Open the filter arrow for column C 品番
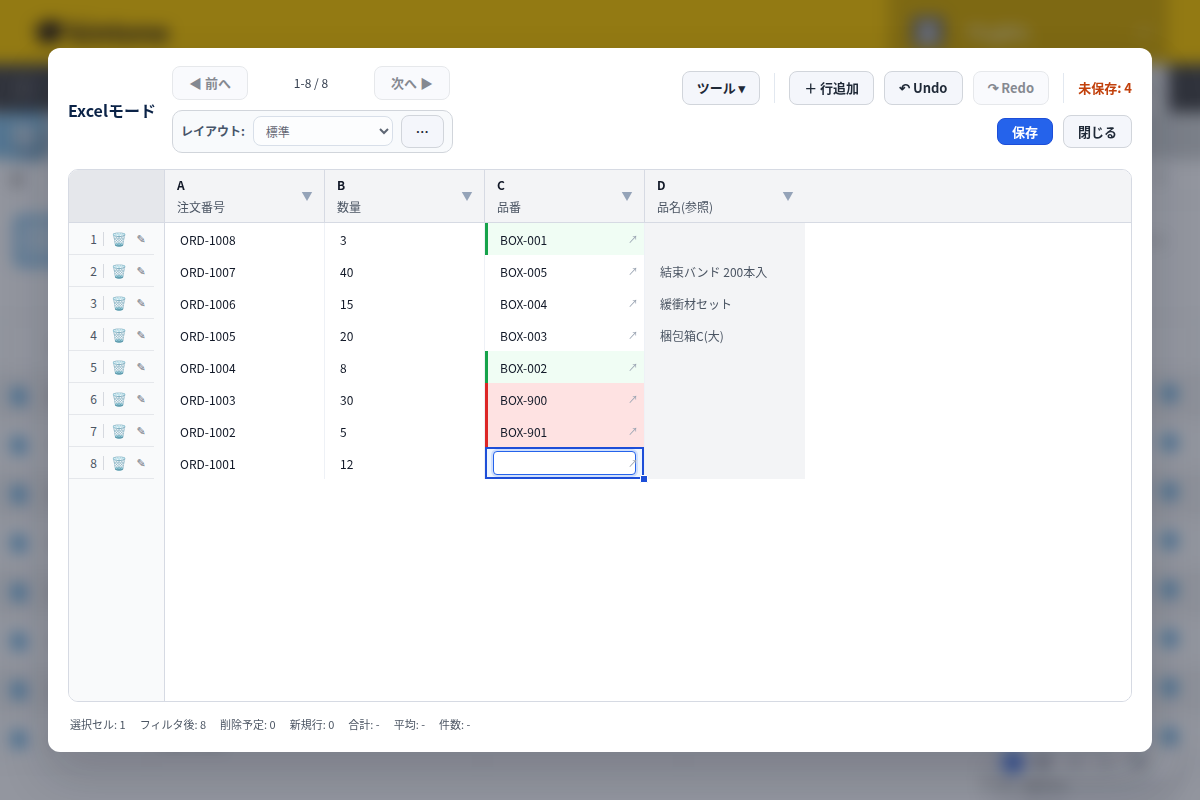Image resolution: width=1200 pixels, height=800 pixels. [x=627, y=196]
